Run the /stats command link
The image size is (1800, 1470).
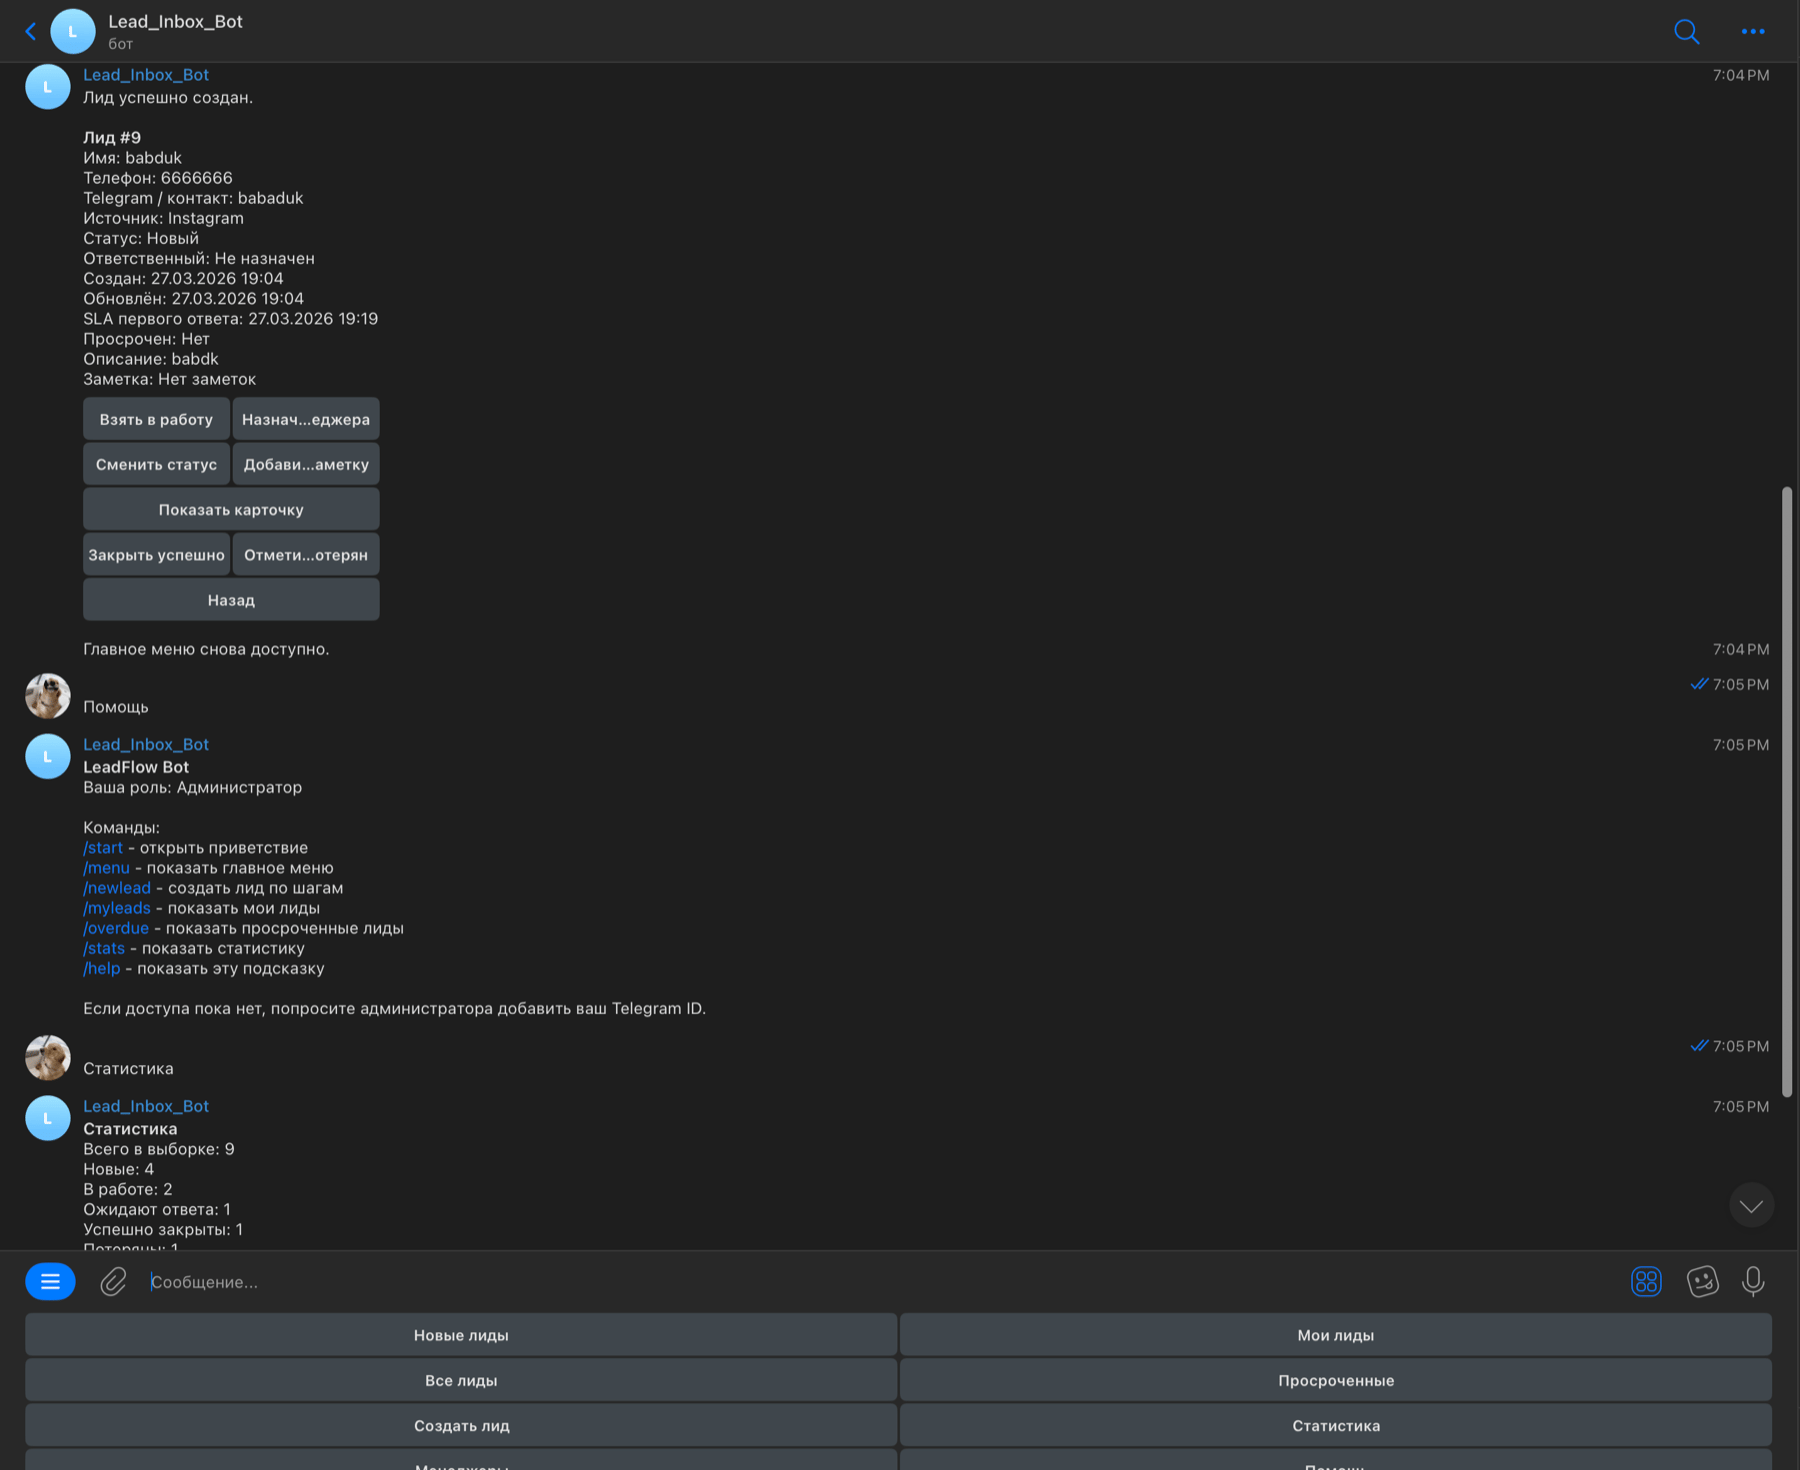pos(104,948)
